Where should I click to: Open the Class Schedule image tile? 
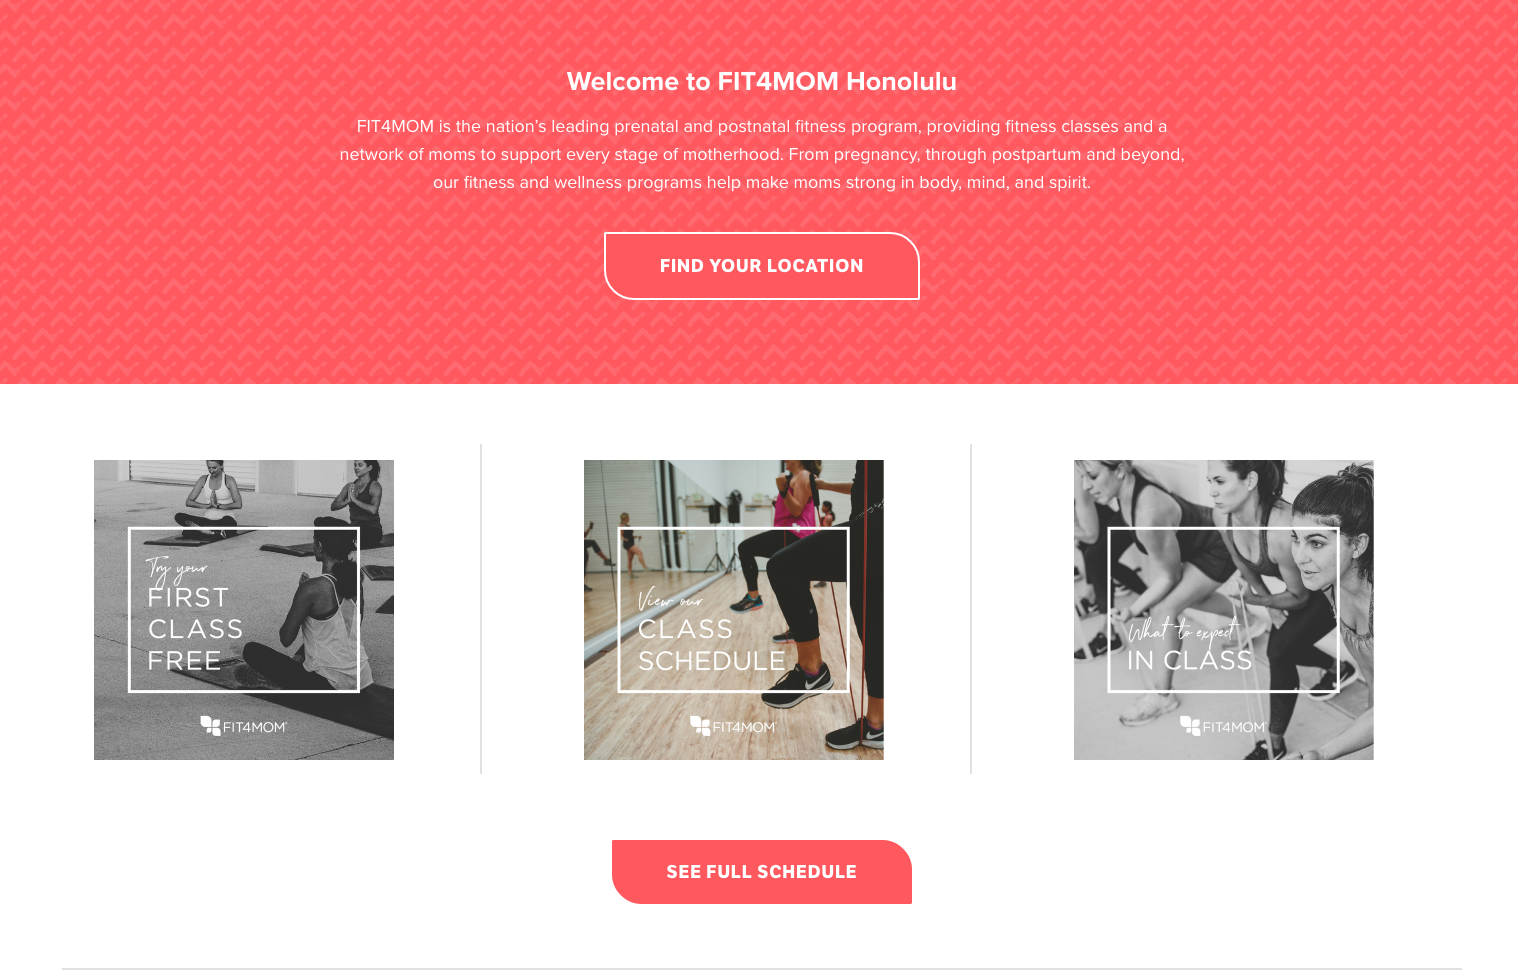[x=734, y=610]
